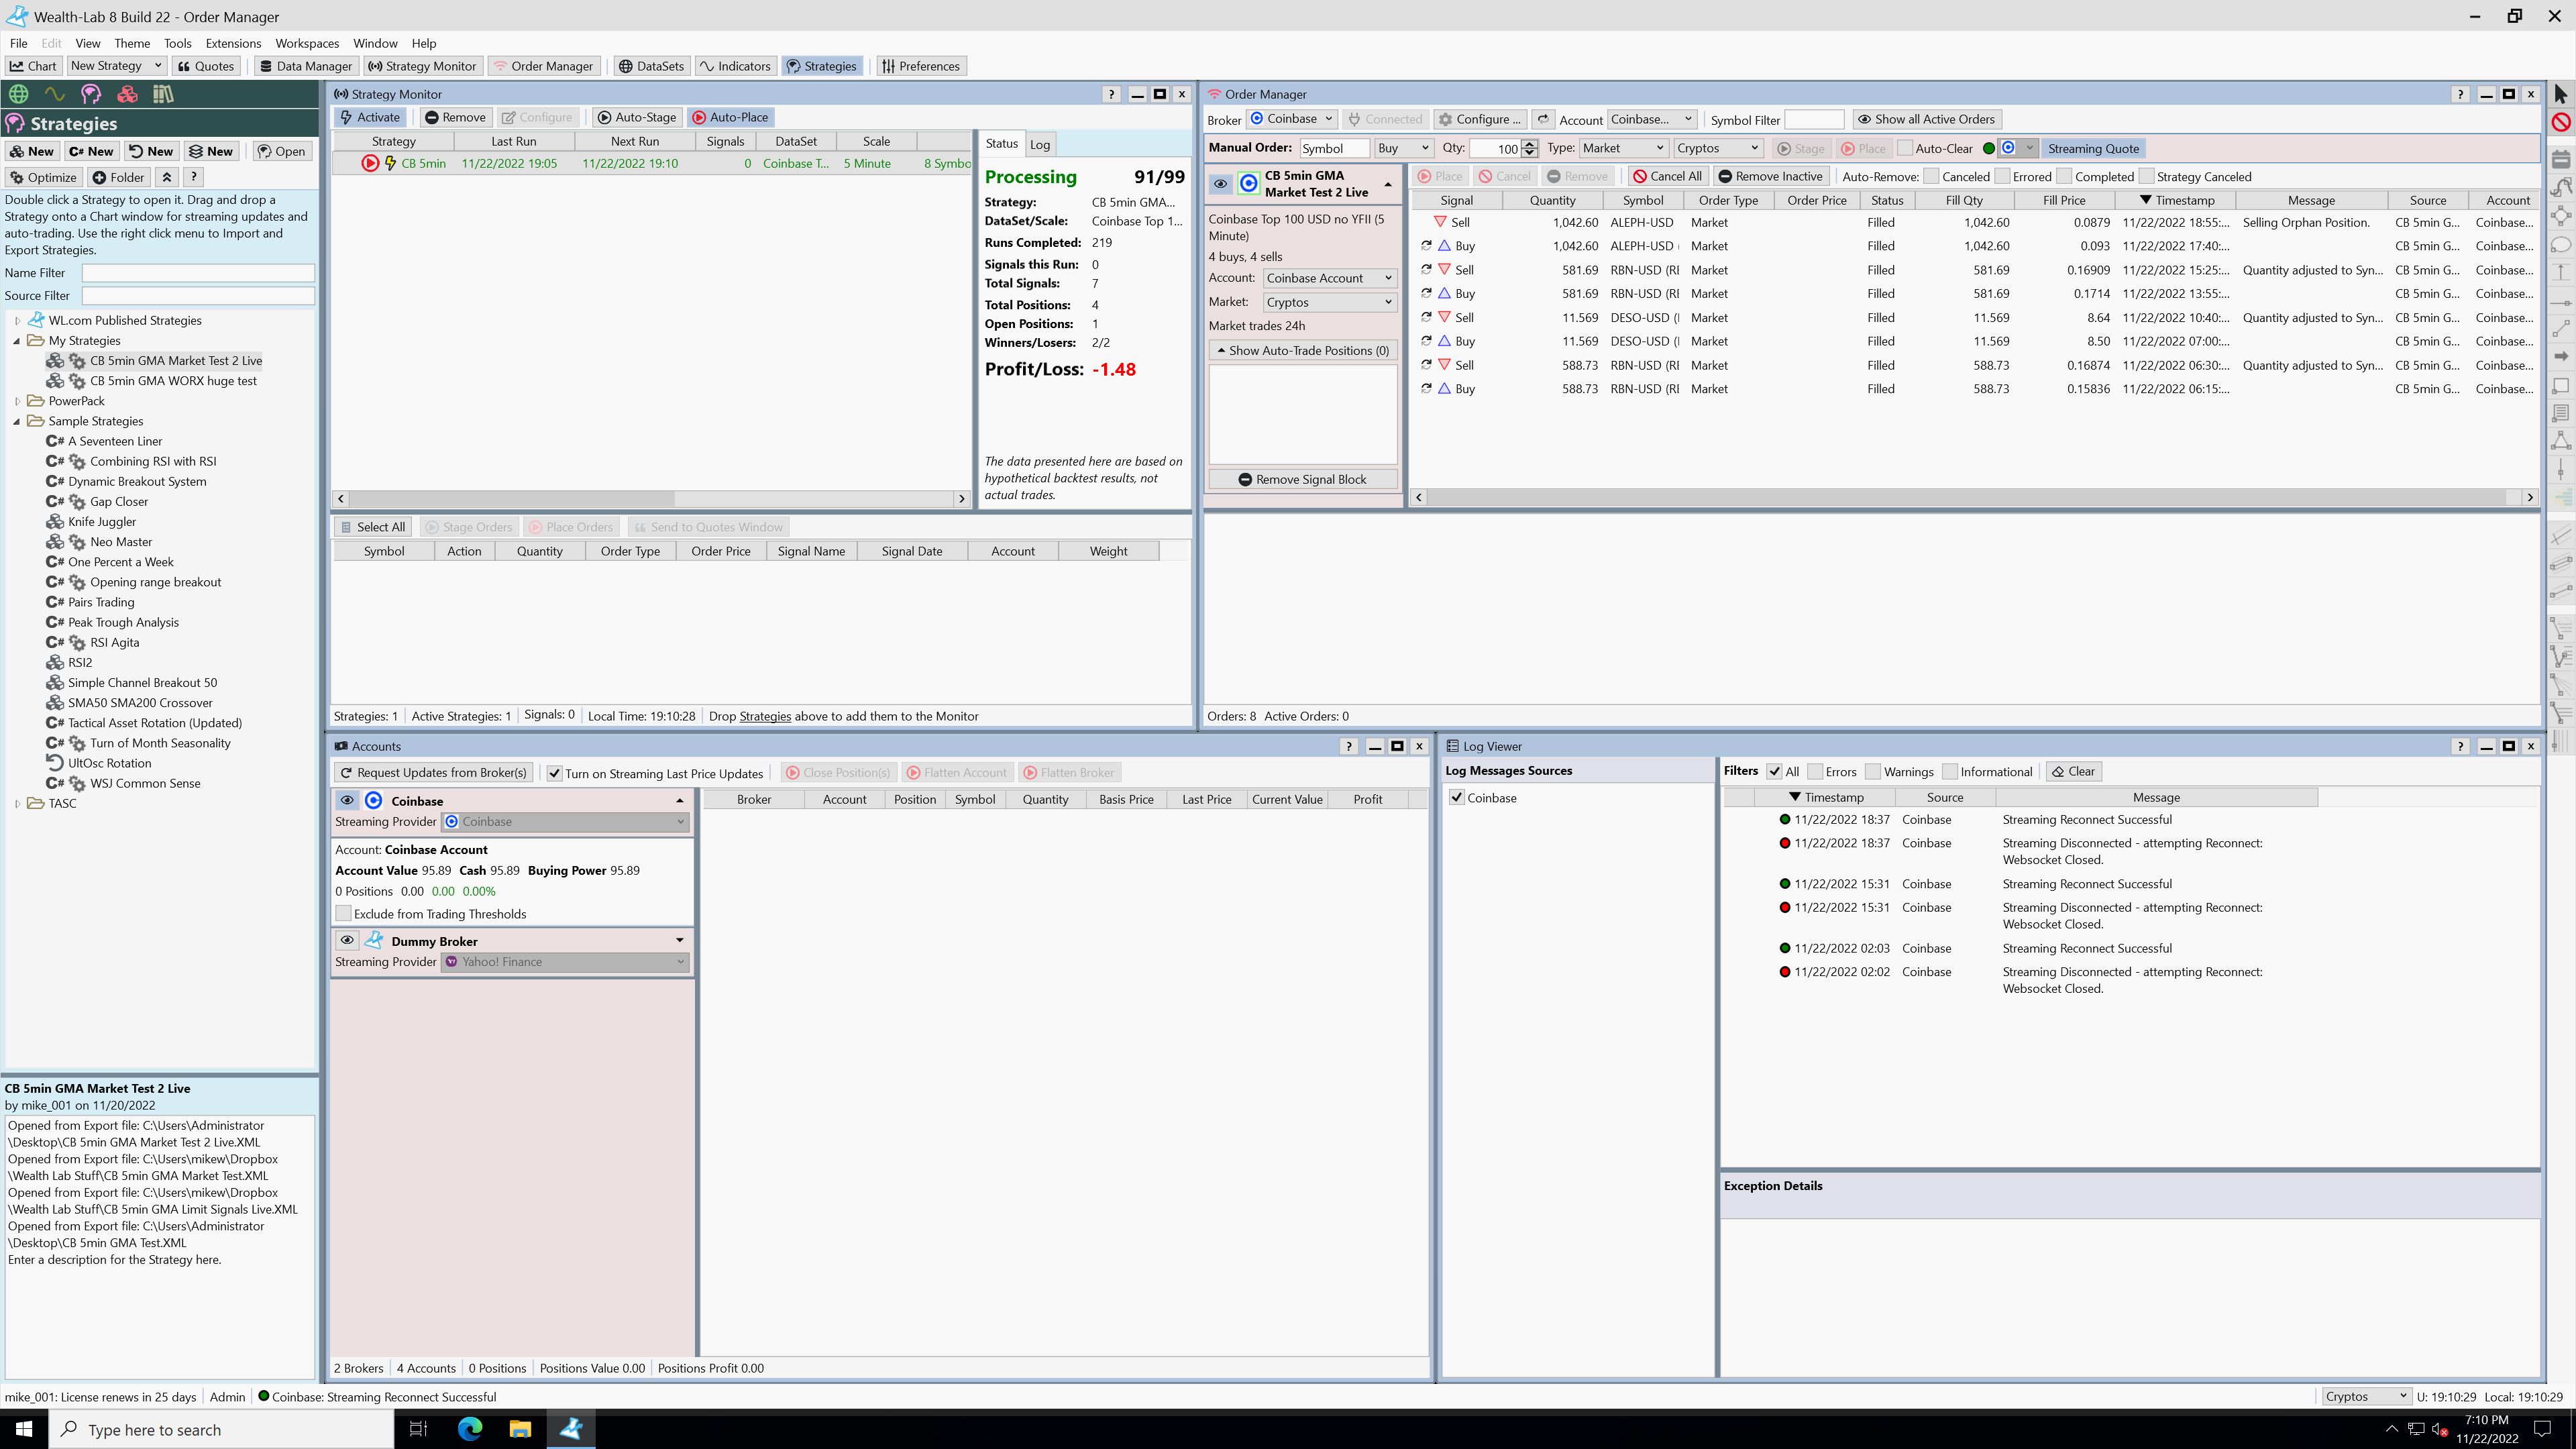Switch to the Log tab in Strategy Monitor
Viewport: 2576px width, 1449px height.
point(1040,144)
